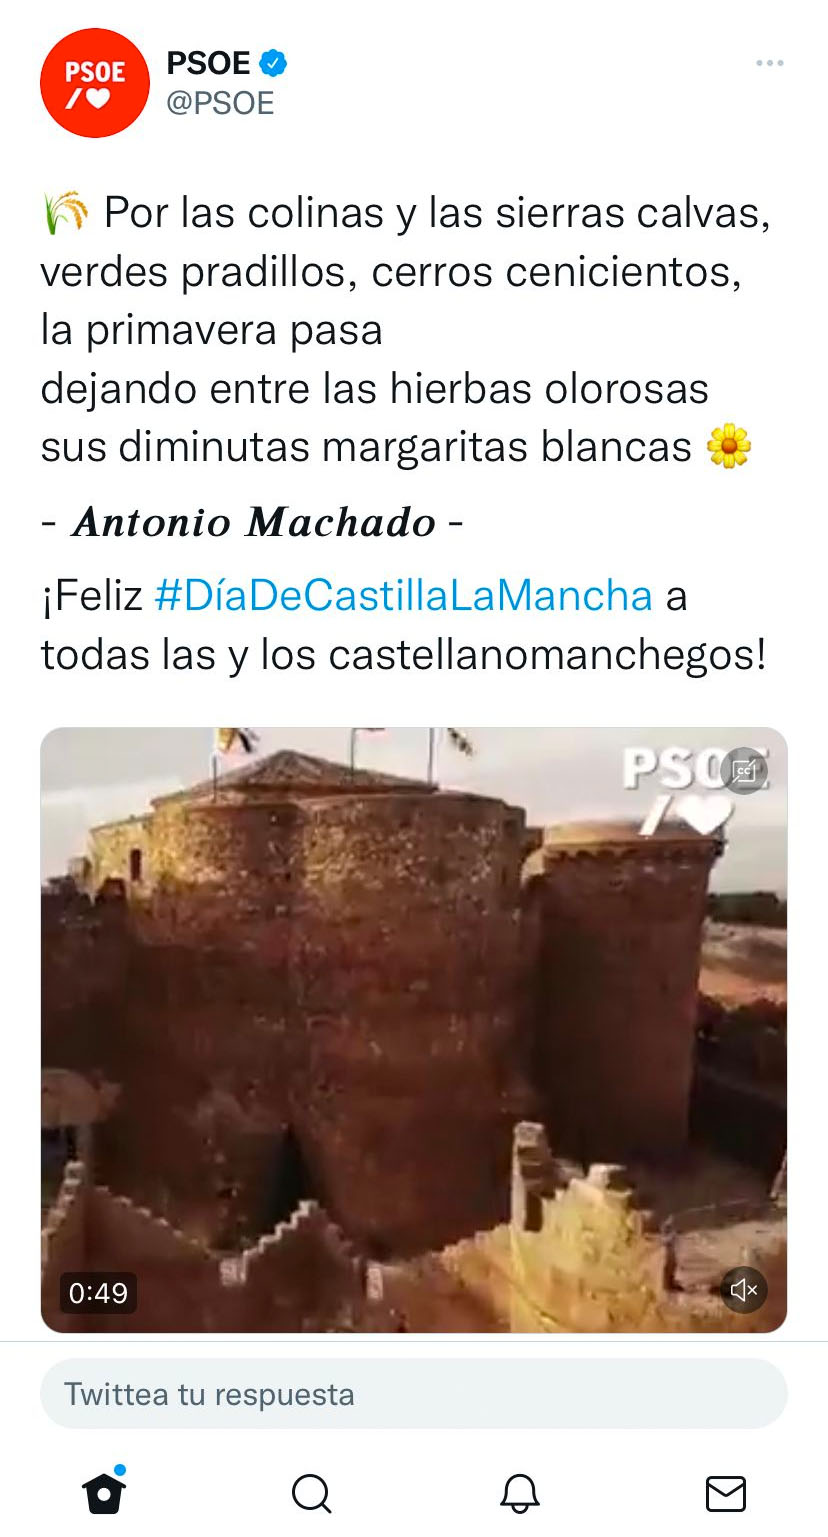This screenshot has width=828, height=1537.
Task: Click the tweet poem text body
Action: pos(406,330)
